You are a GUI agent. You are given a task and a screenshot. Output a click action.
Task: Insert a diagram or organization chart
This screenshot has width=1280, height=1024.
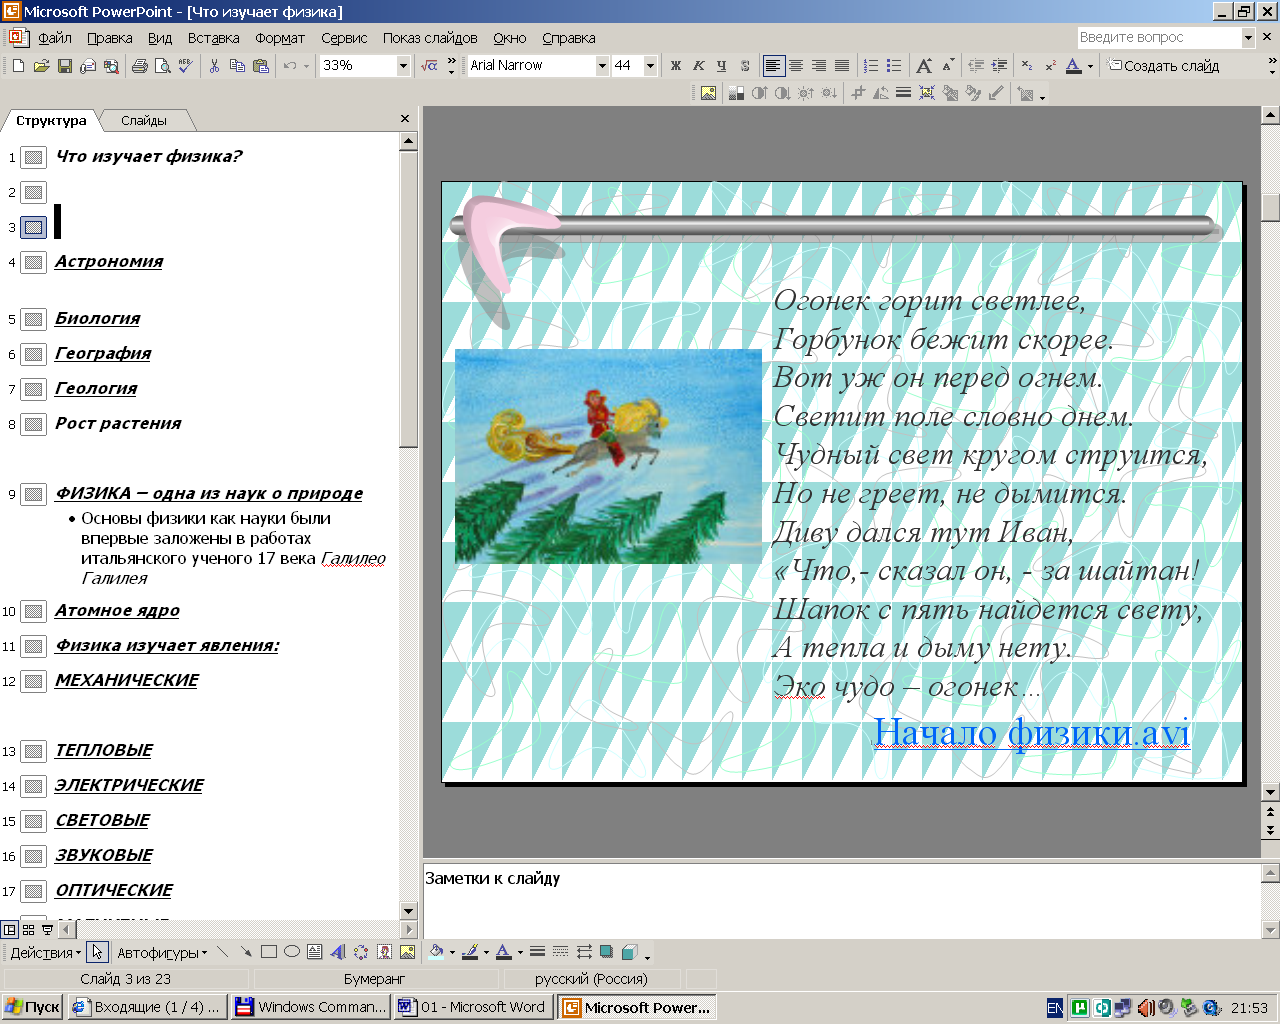pos(361,952)
